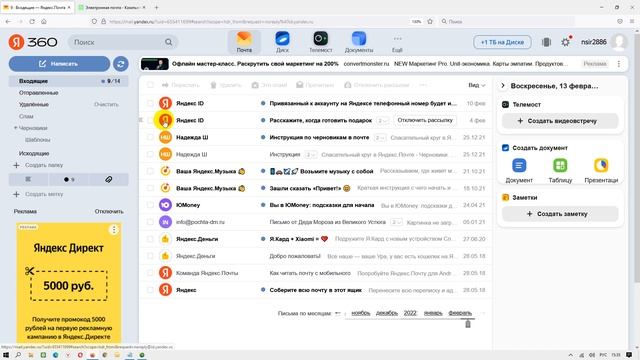640x360 pixels.
Task: Click the trash icon below month links
Action: click(468, 324)
